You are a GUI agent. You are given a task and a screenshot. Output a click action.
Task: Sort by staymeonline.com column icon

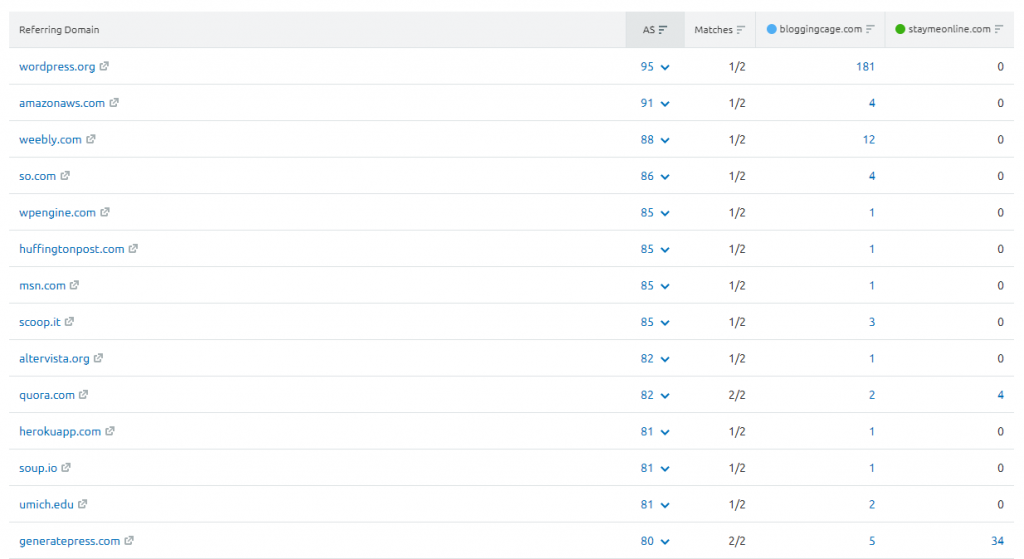tap(999, 29)
